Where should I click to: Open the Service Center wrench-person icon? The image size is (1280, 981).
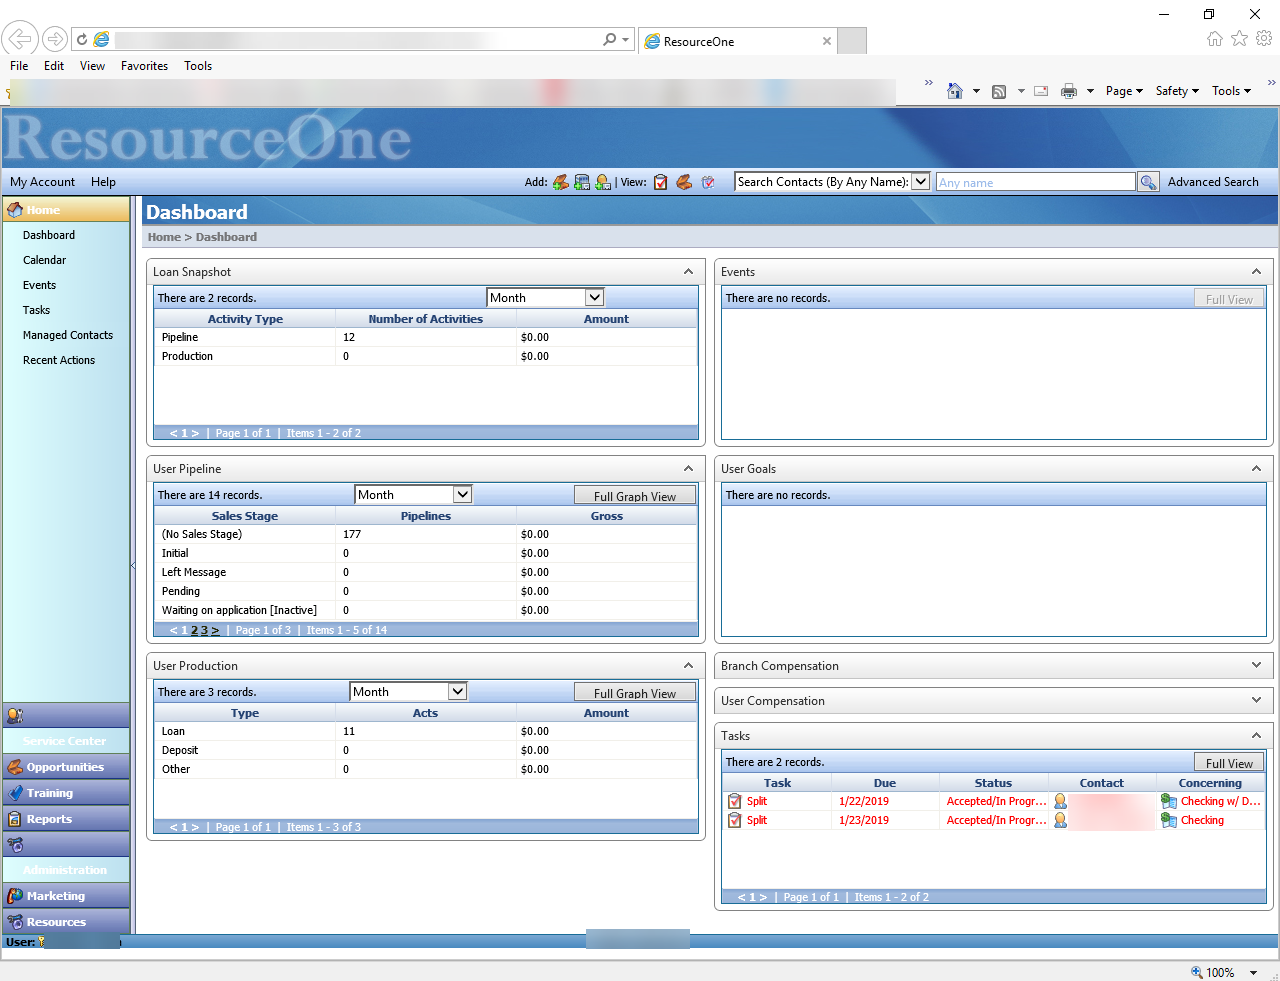coord(15,716)
